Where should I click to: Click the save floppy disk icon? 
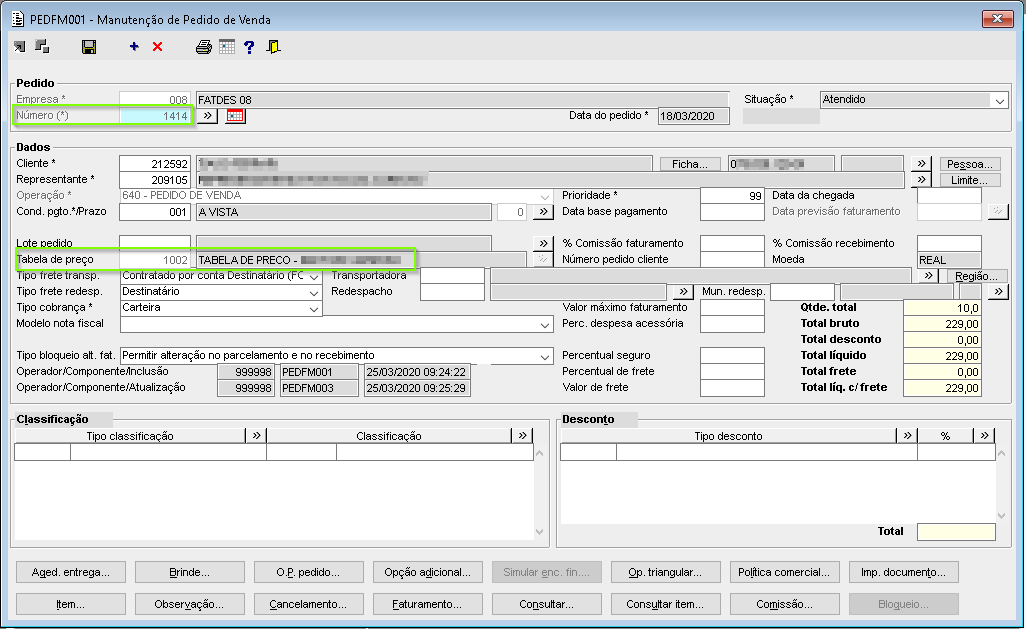89,47
